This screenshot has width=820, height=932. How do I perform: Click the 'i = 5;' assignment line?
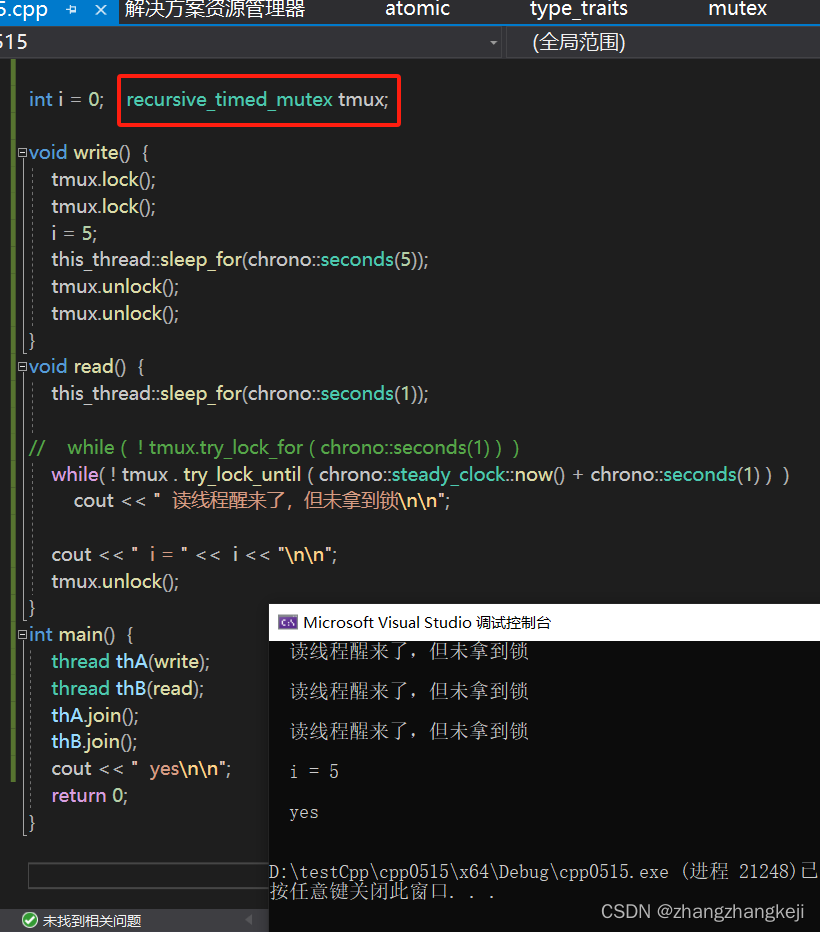pos(74,233)
